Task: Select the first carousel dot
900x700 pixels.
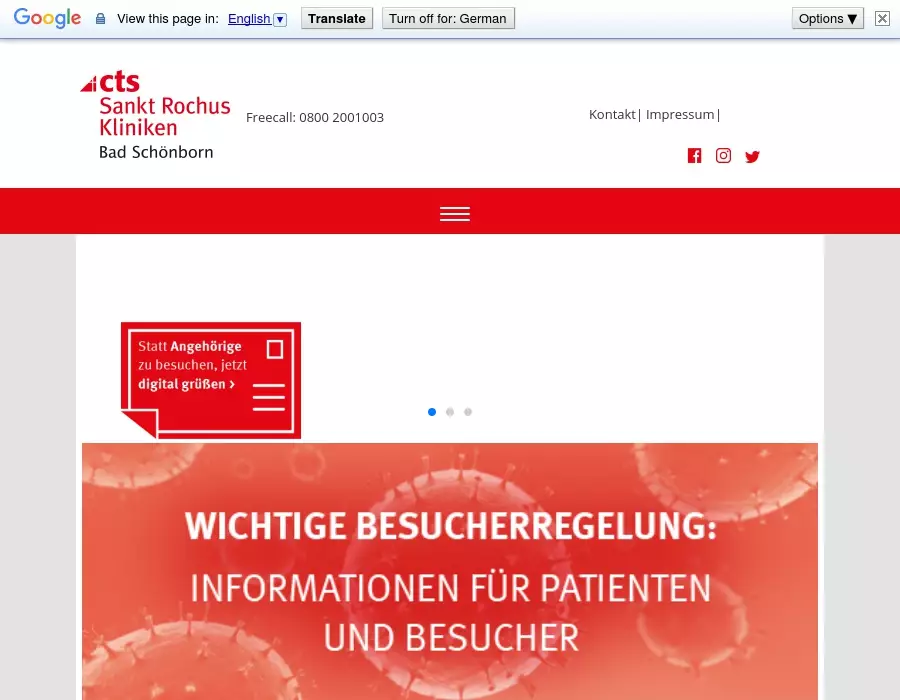Action: point(432,412)
